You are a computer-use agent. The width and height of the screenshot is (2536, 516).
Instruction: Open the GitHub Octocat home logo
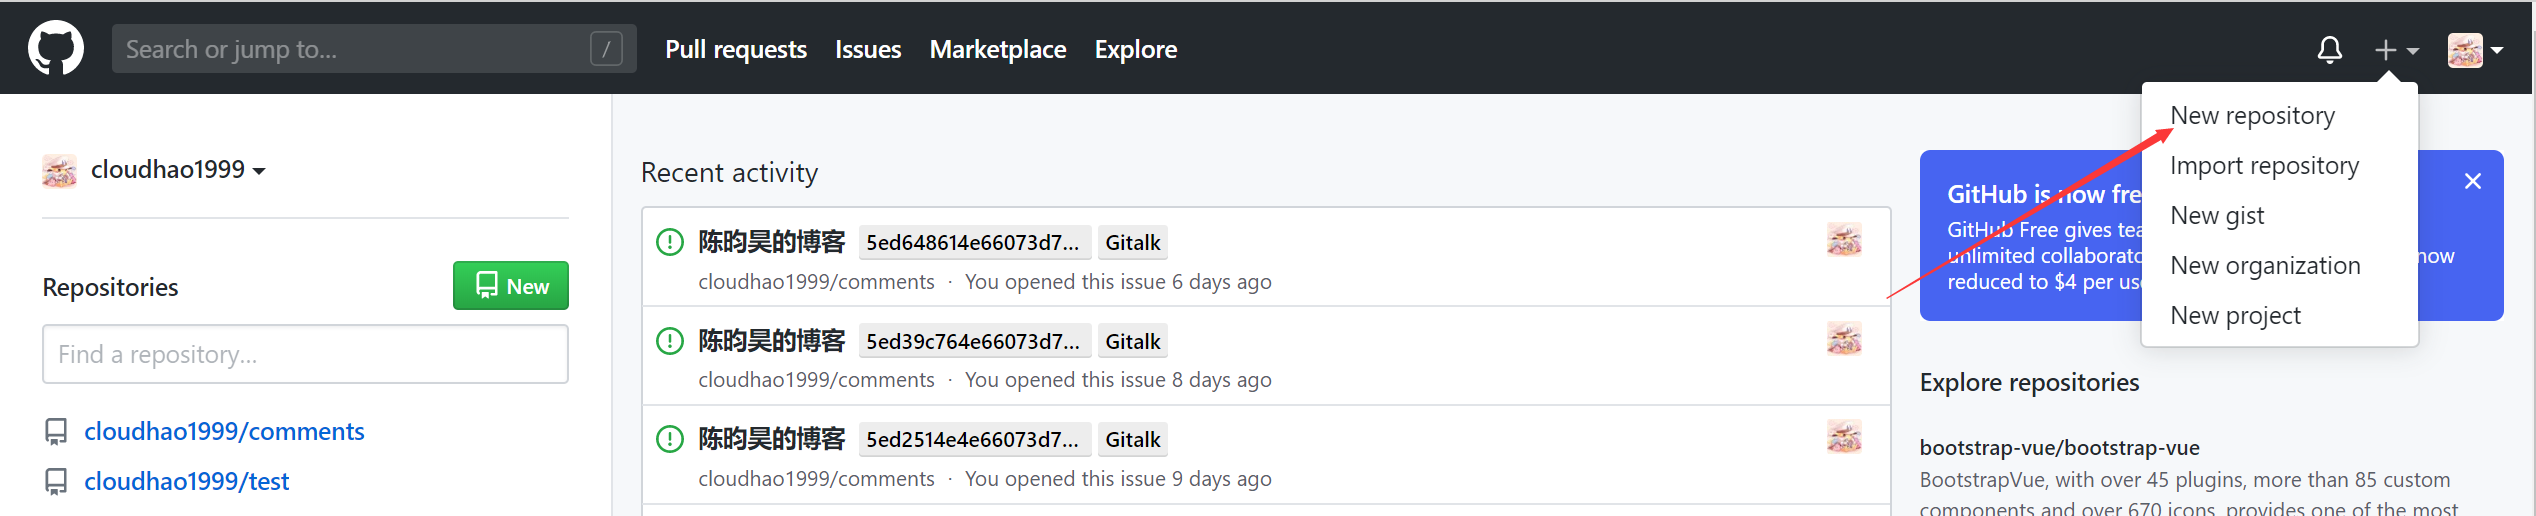(x=56, y=48)
